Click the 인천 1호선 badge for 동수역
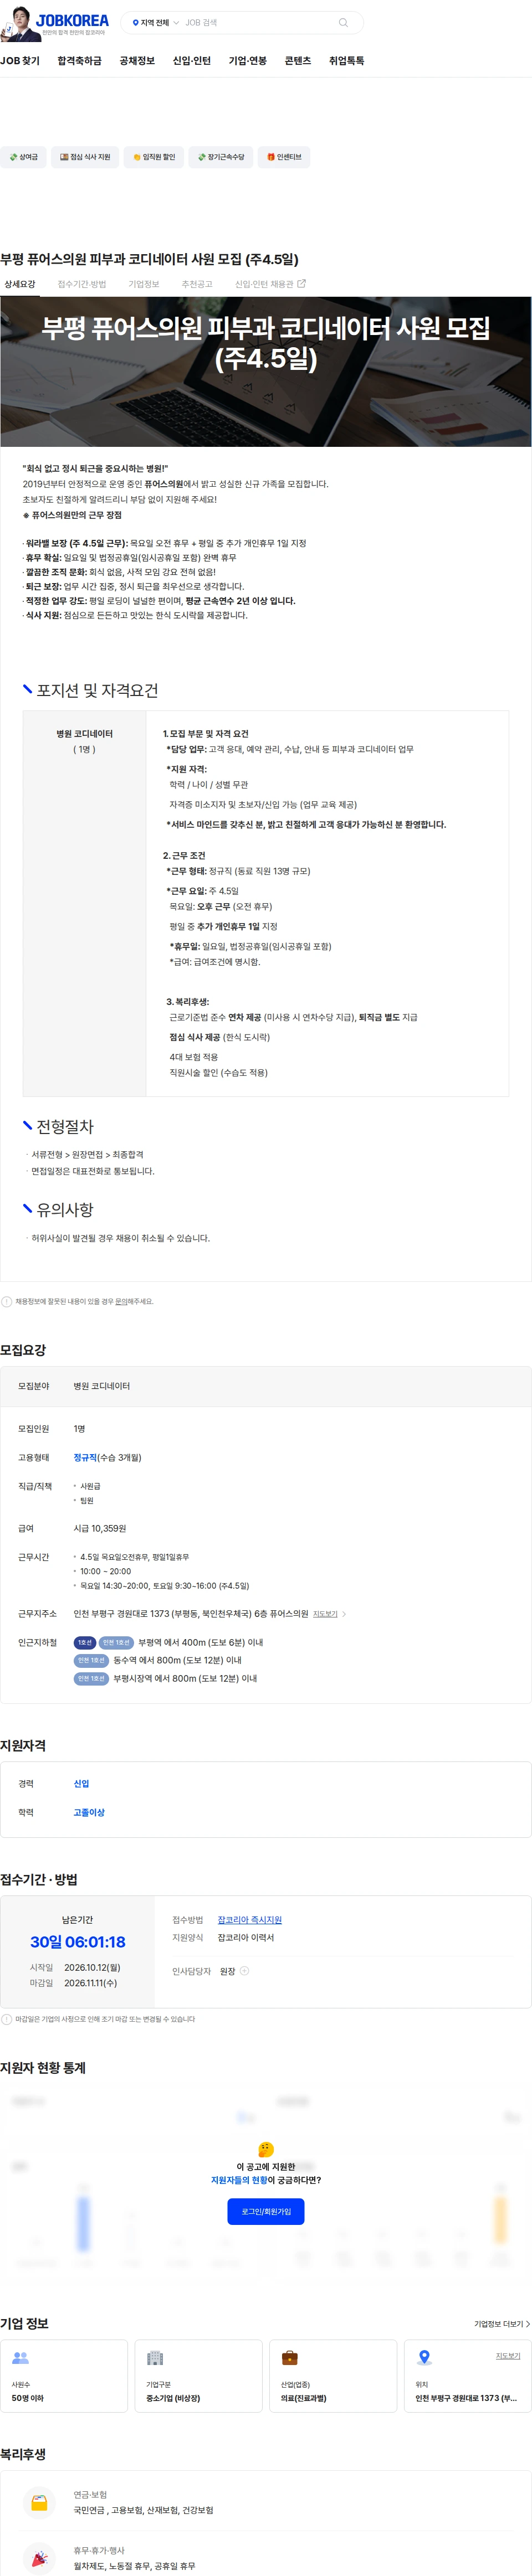Screen dimensions: 532x2576 click(x=91, y=1661)
